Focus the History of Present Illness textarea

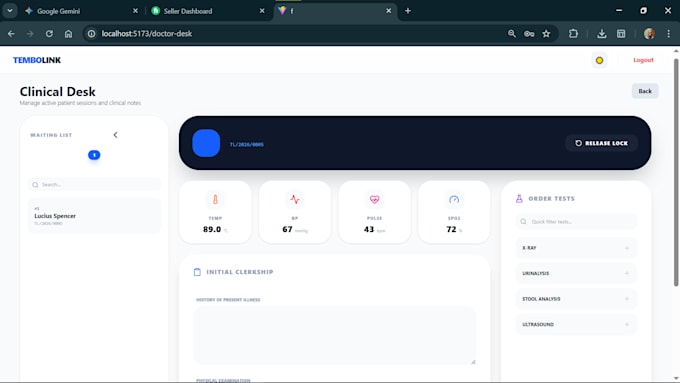(x=335, y=335)
